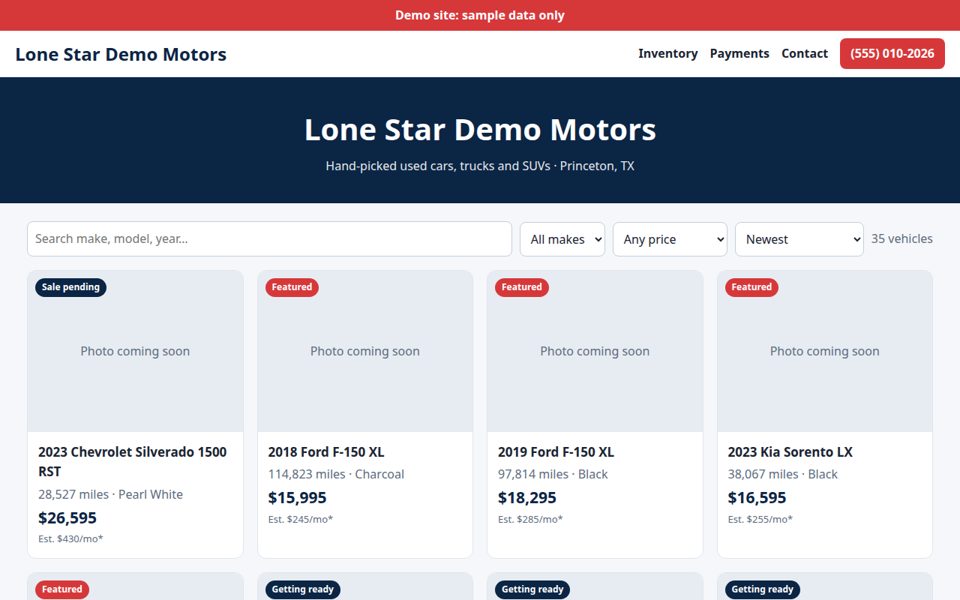Click the Est. $255/mo* estimate
Viewport: 960px width, 600px height.
[x=760, y=519]
